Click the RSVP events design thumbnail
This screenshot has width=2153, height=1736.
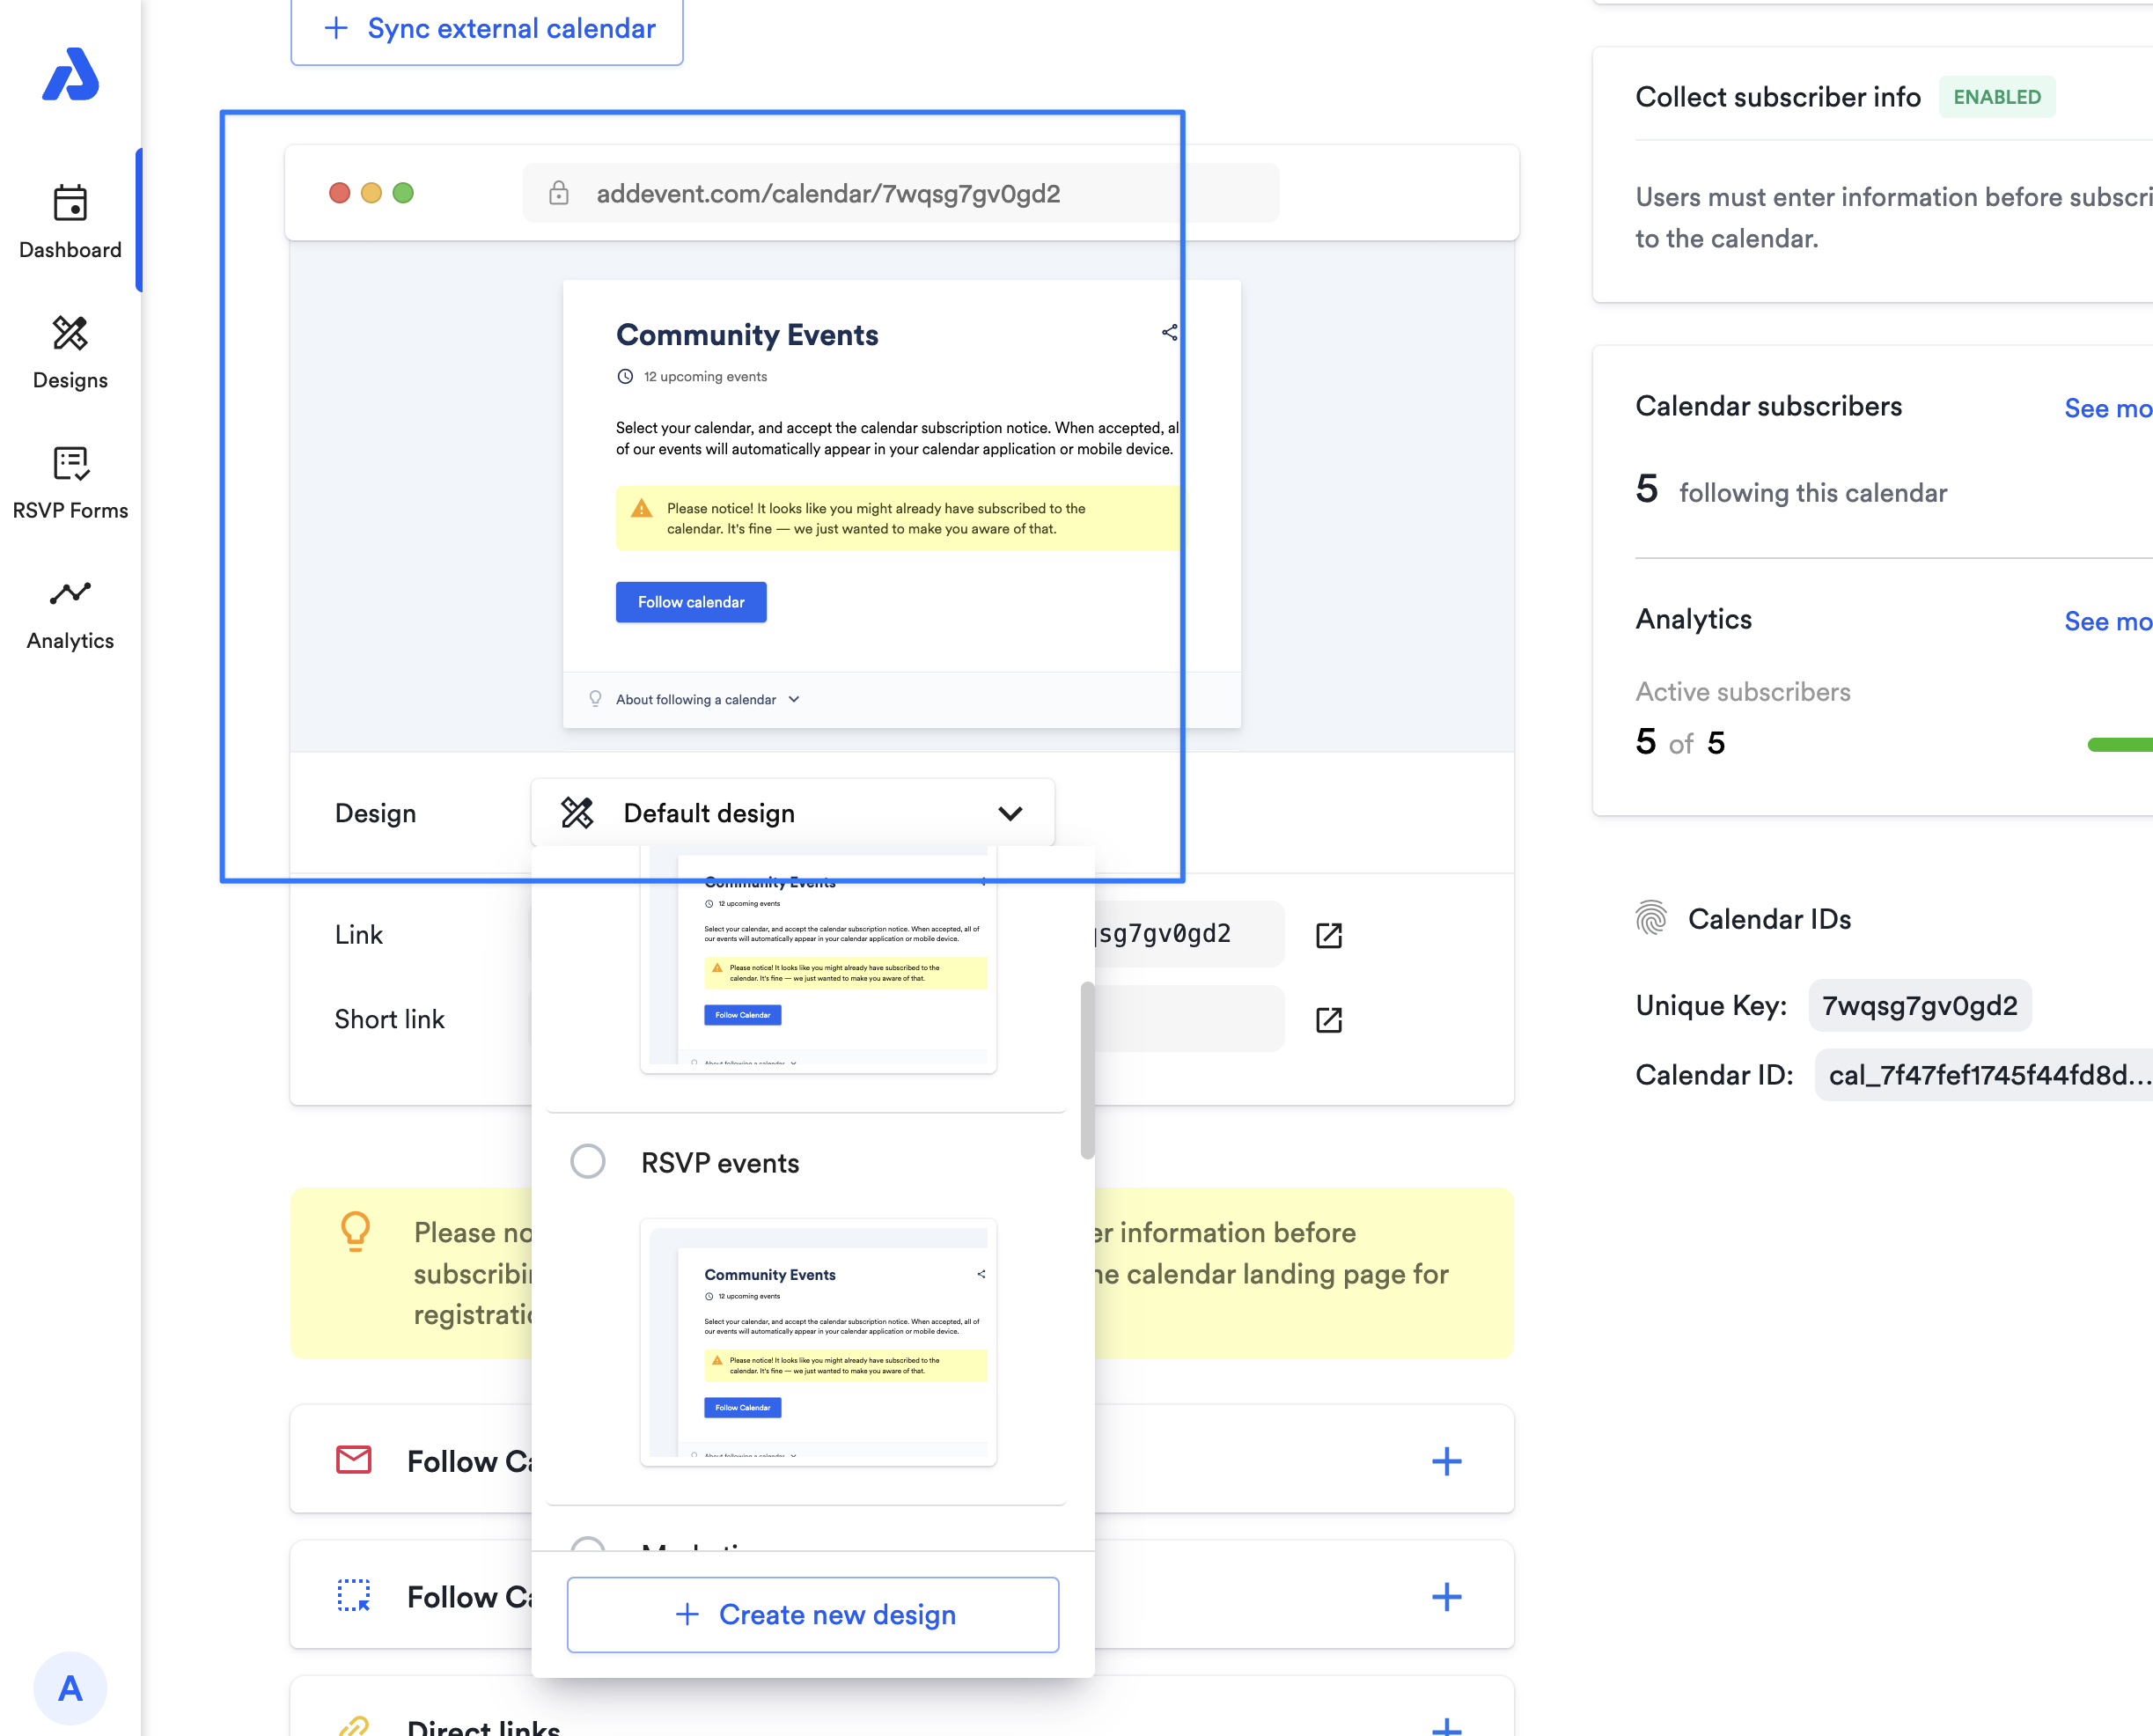[818, 1341]
